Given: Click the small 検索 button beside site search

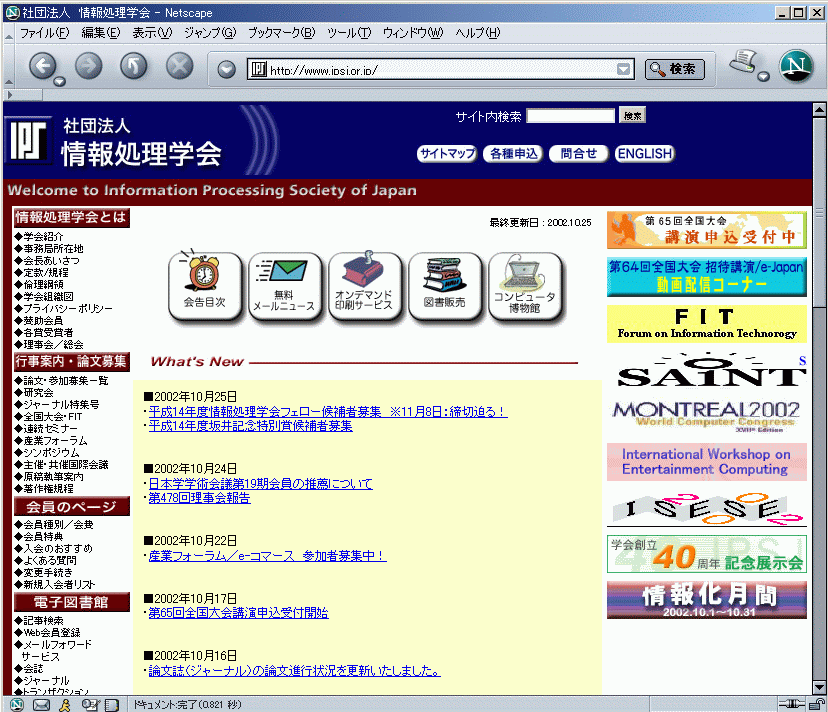Looking at the screenshot, I should [632, 116].
